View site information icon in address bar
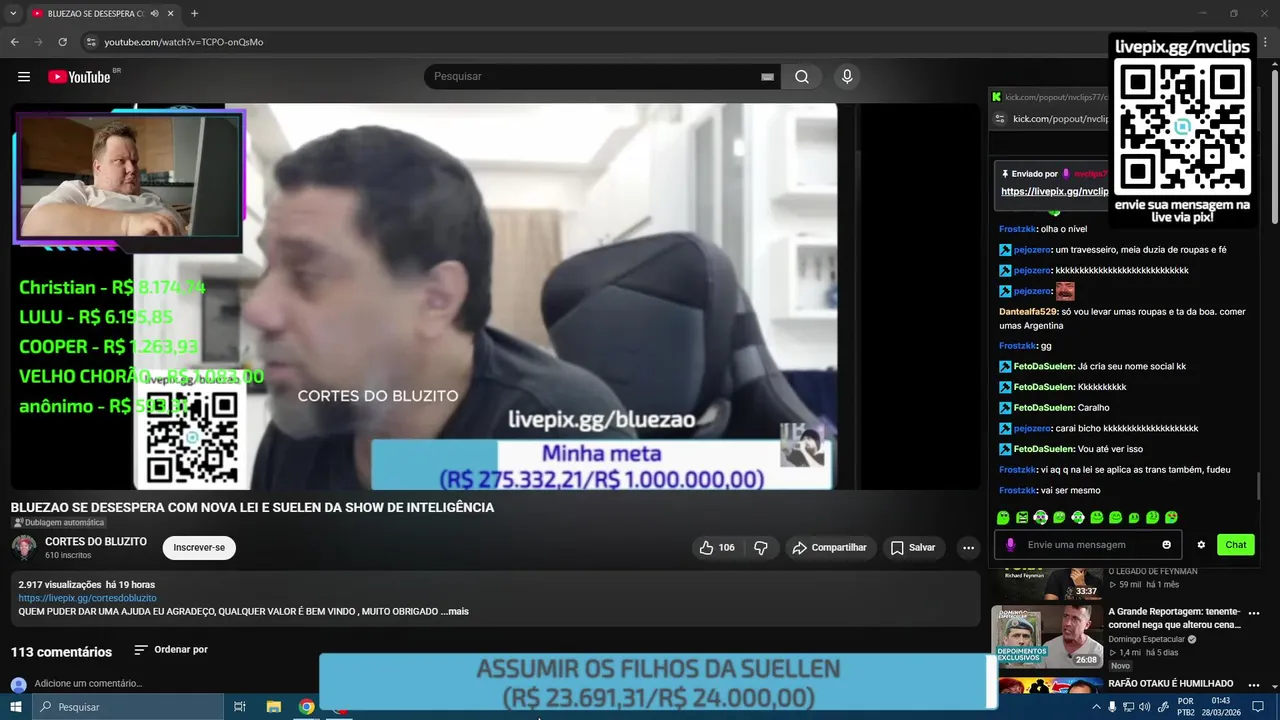The width and height of the screenshot is (1280, 720). coord(91,42)
